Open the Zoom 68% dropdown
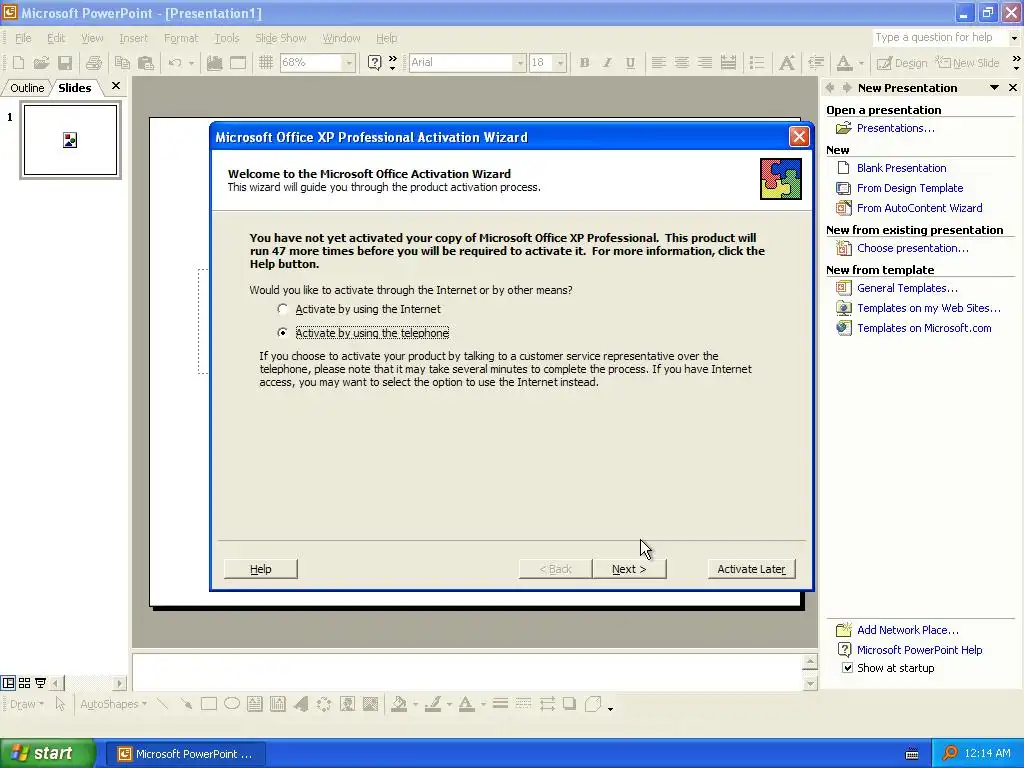This screenshot has height=768, width=1024. pyautogui.click(x=349, y=63)
